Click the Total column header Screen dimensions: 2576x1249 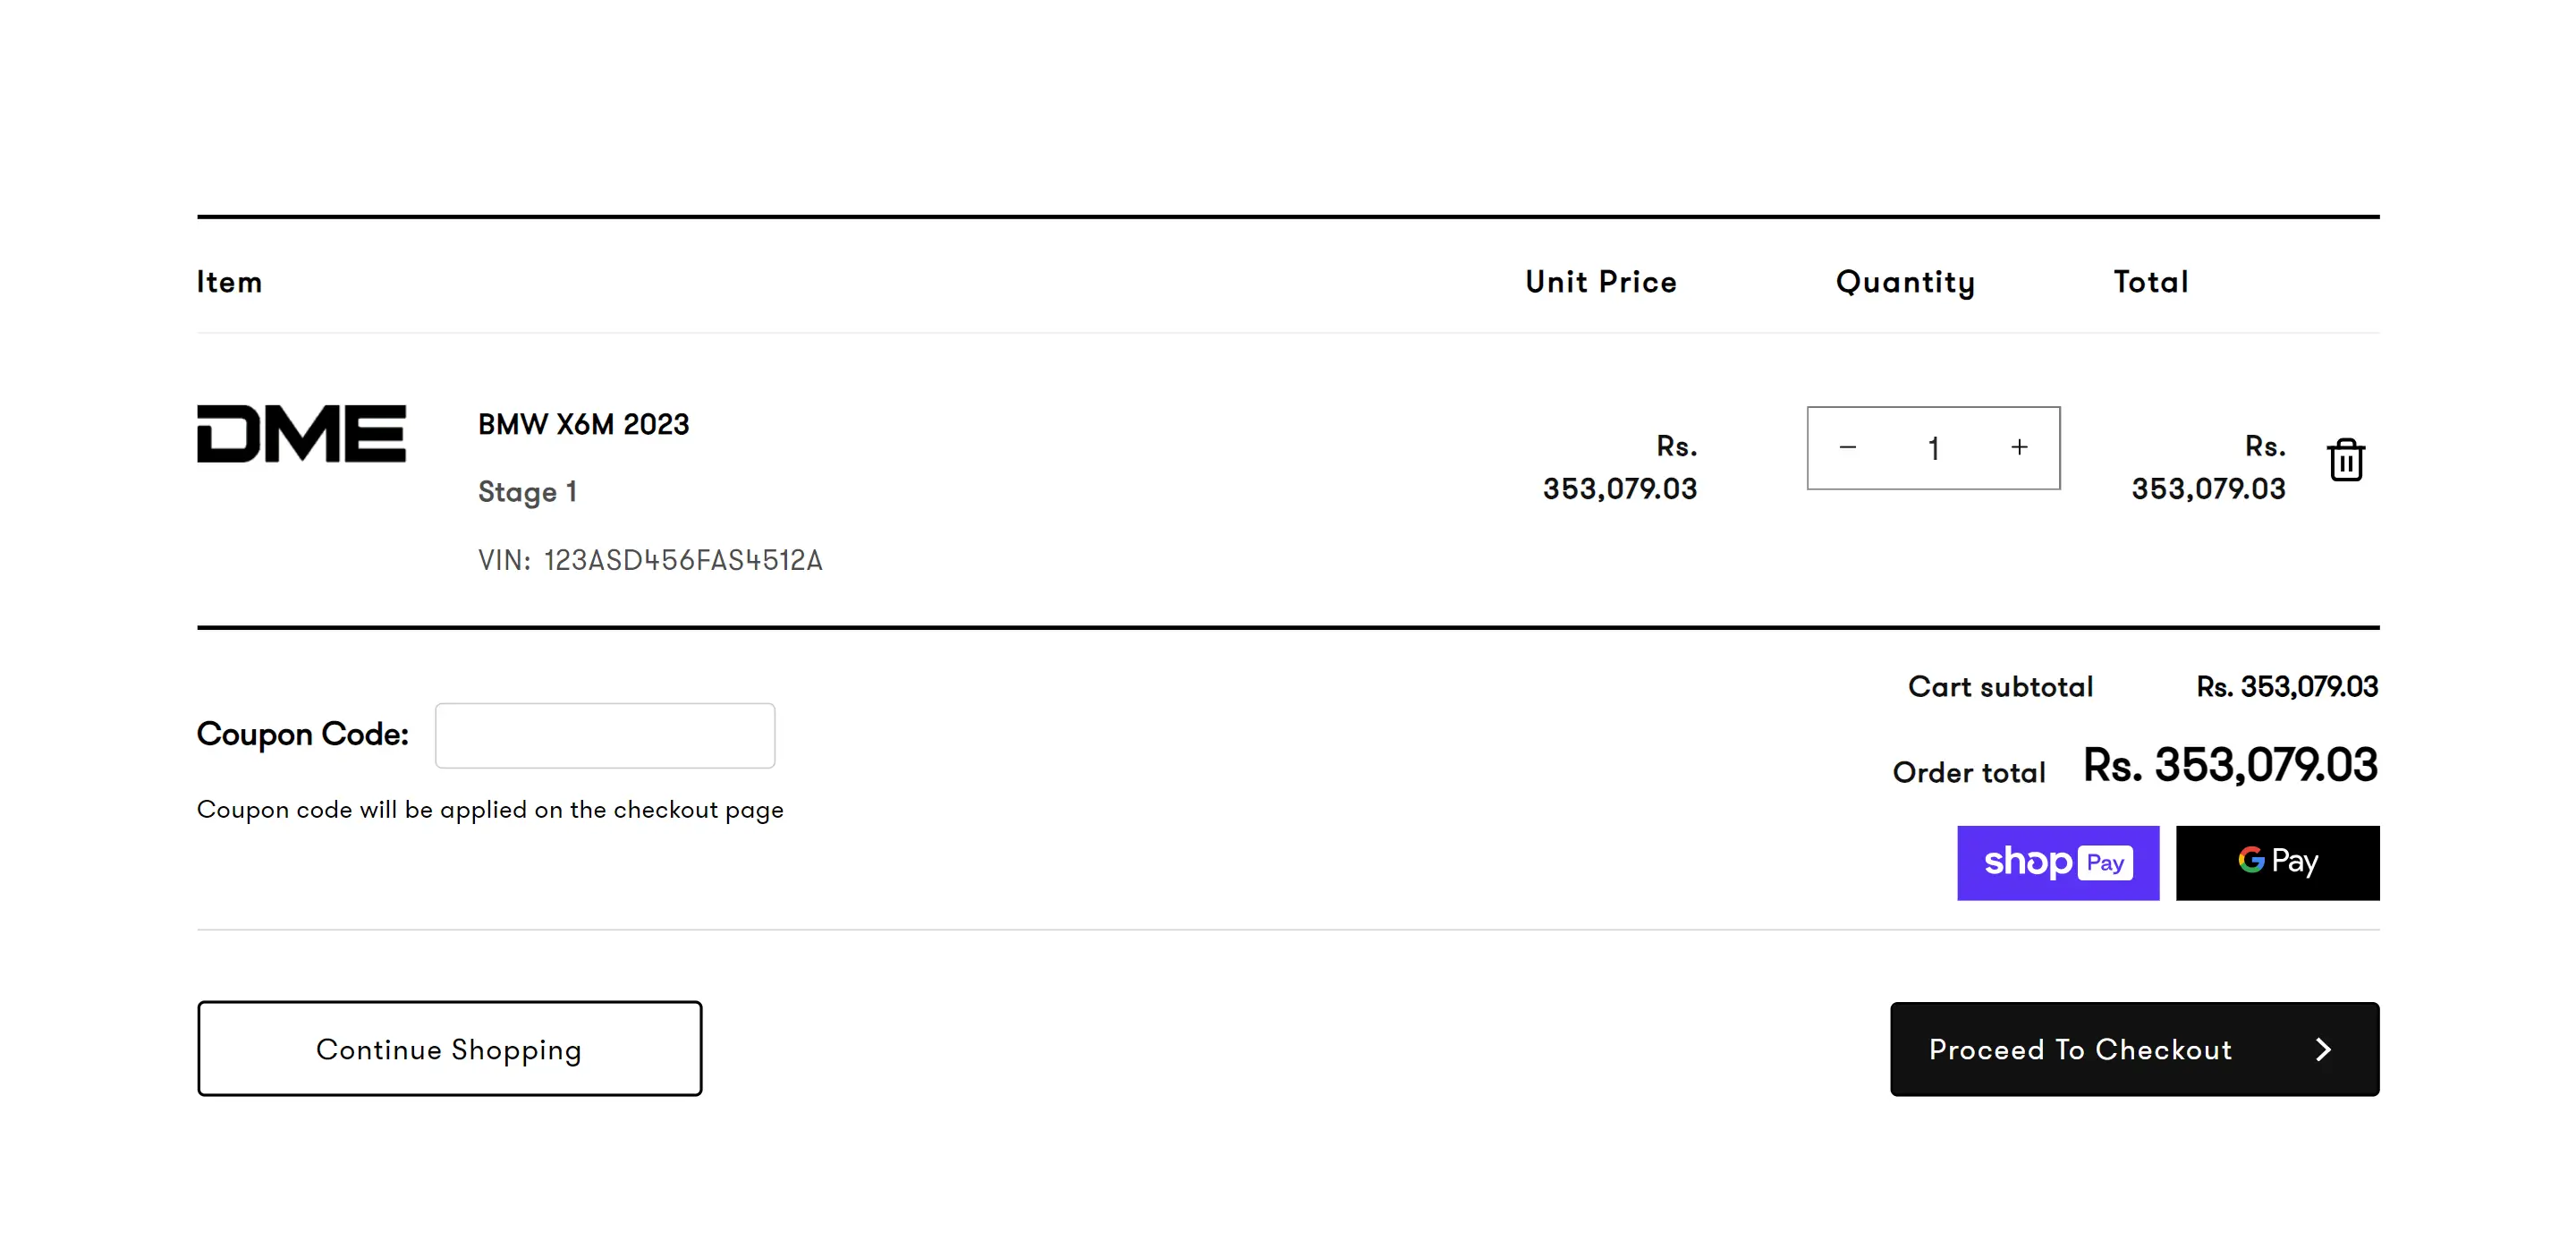coord(2150,282)
